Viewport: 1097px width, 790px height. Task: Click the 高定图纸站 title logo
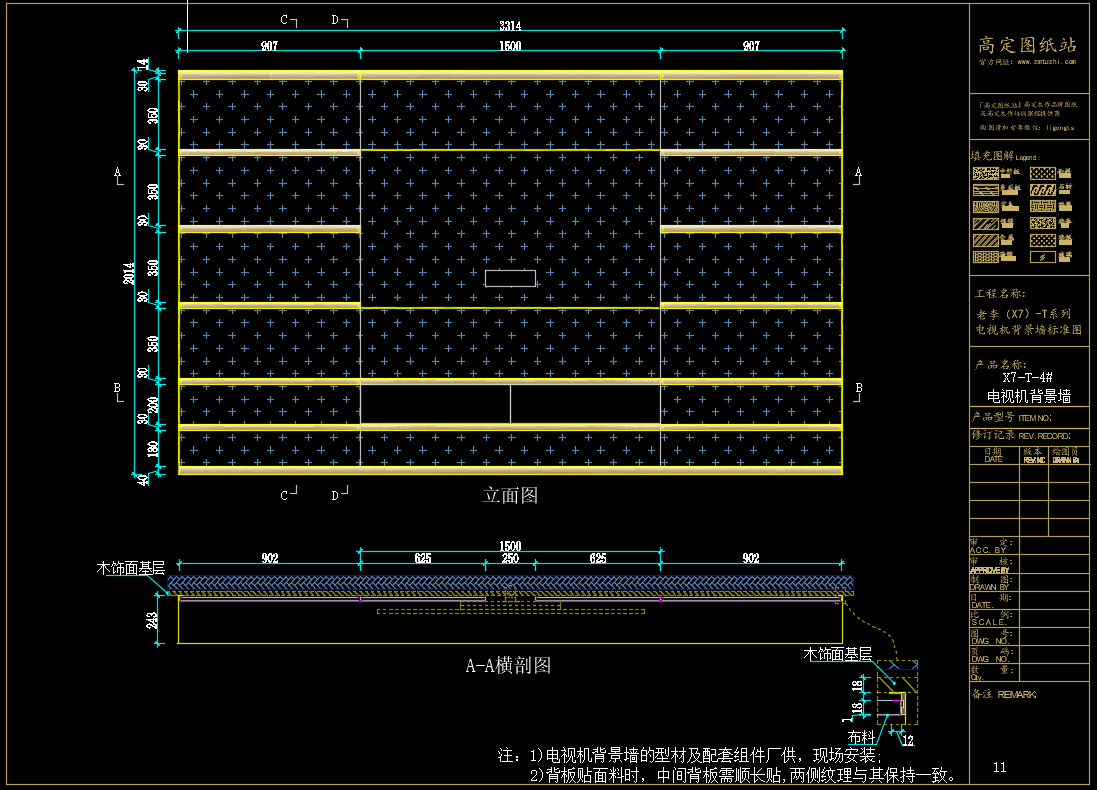(x=1027, y=45)
